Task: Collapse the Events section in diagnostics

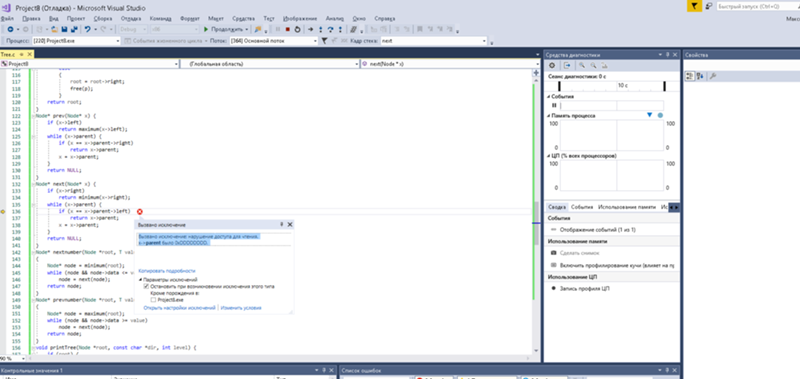Action: tap(548, 96)
